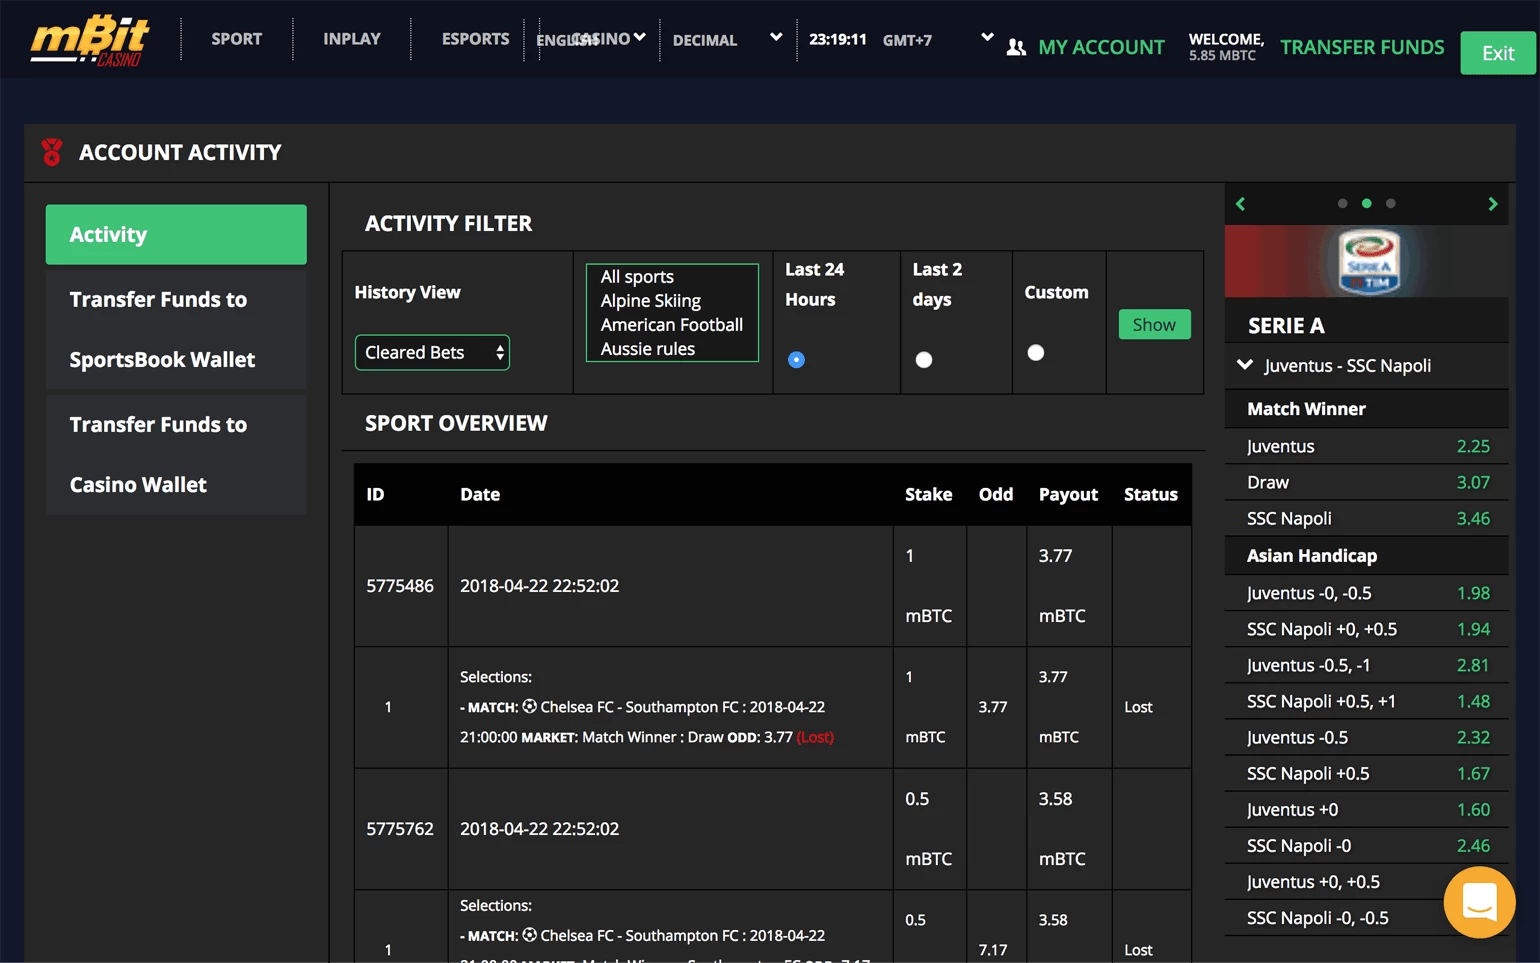Screen dimensions: 1540x963
Task: Collapse the Juventus - SSC Napoli match
Action: pos(1245,365)
